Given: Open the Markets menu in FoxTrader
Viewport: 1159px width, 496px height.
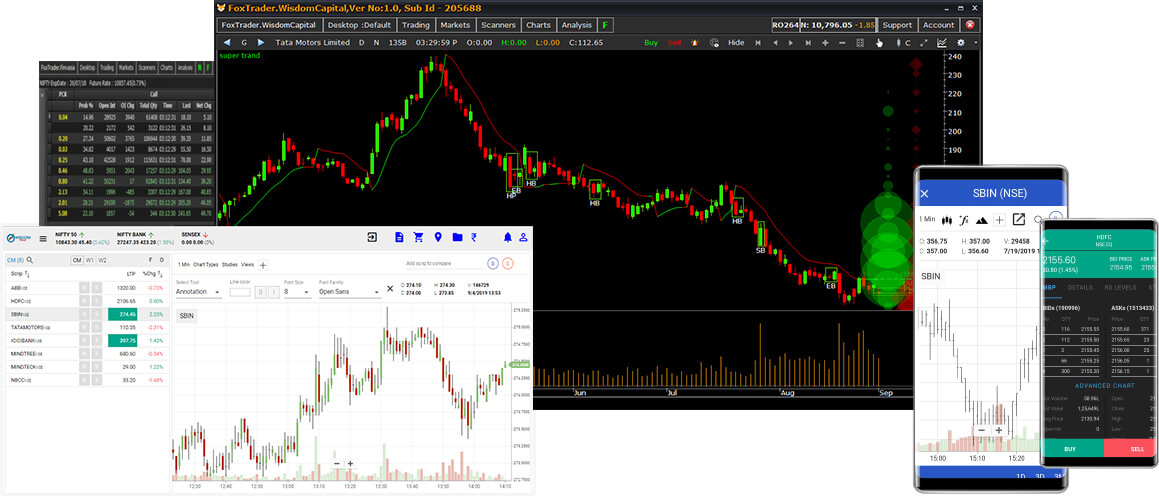Looking at the screenshot, I should [x=455, y=25].
